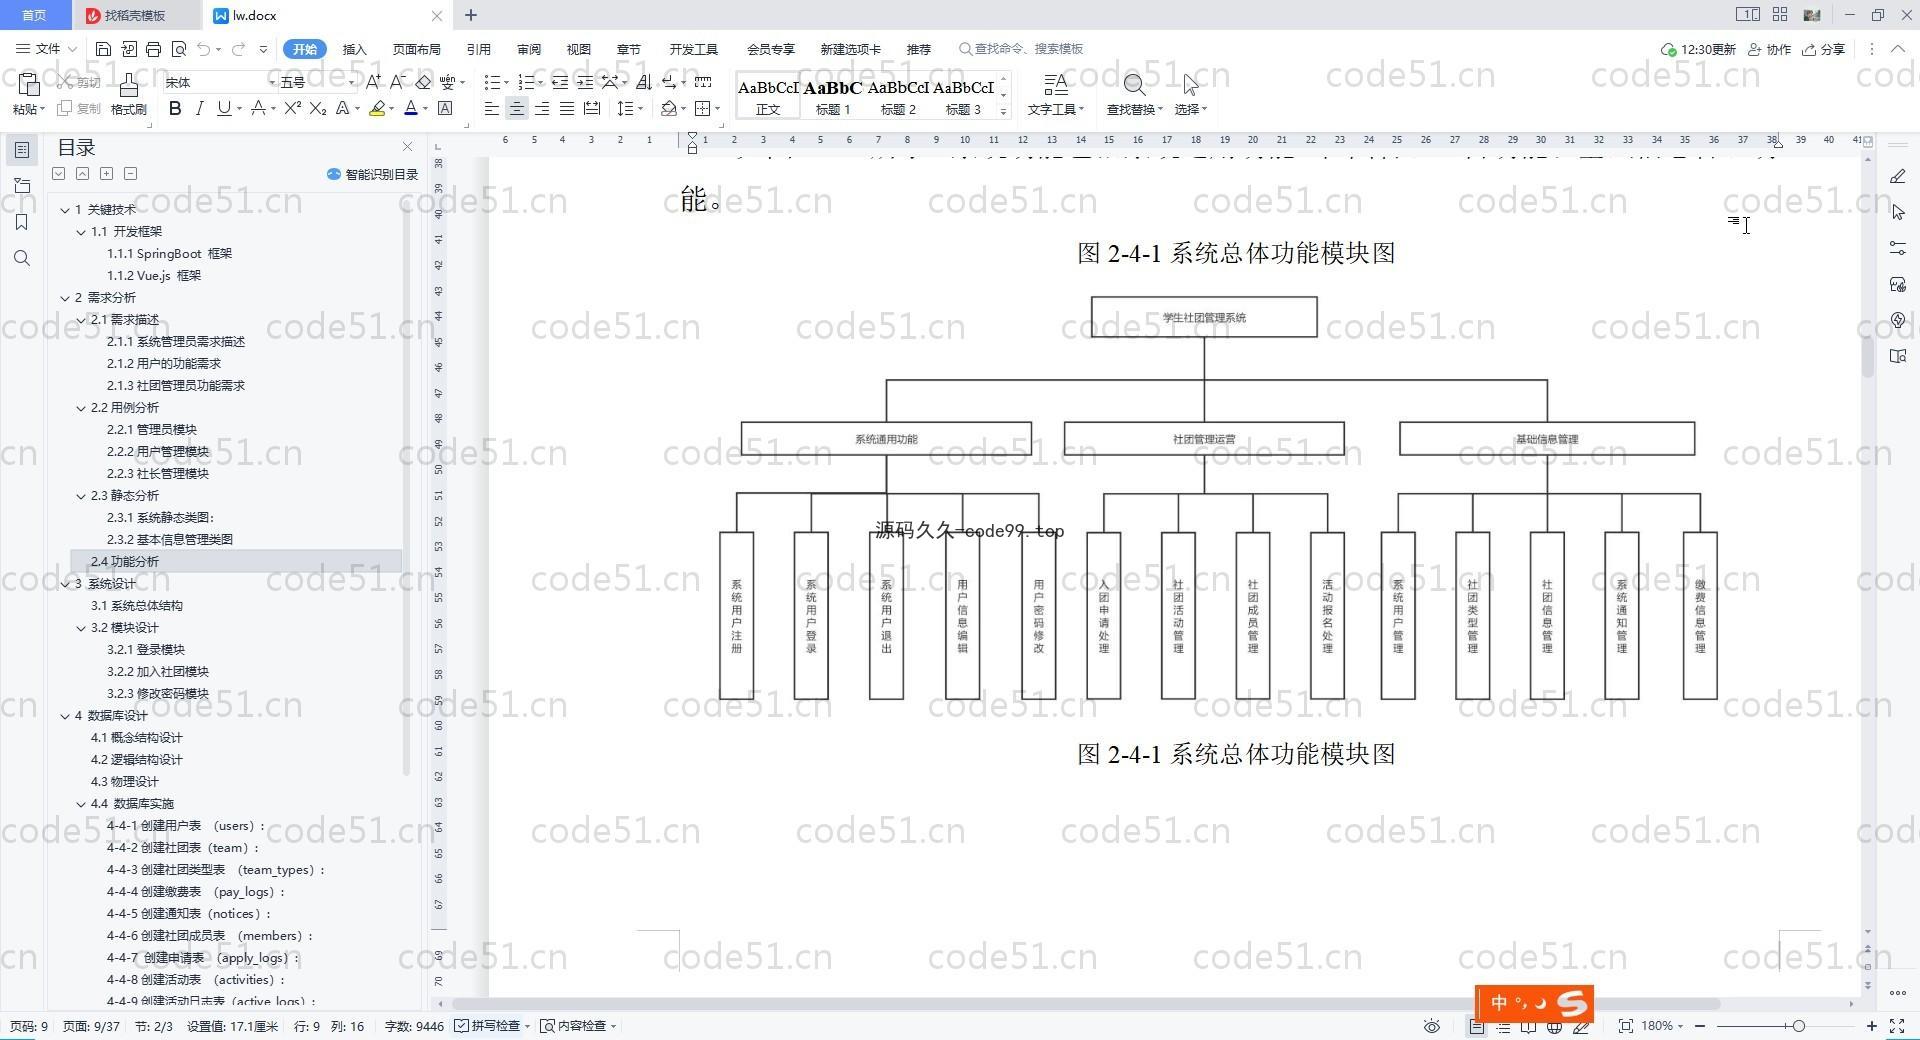This screenshot has width=1920, height=1040.
Task: Apply the 标题 1 heading style
Action: tap(833, 96)
